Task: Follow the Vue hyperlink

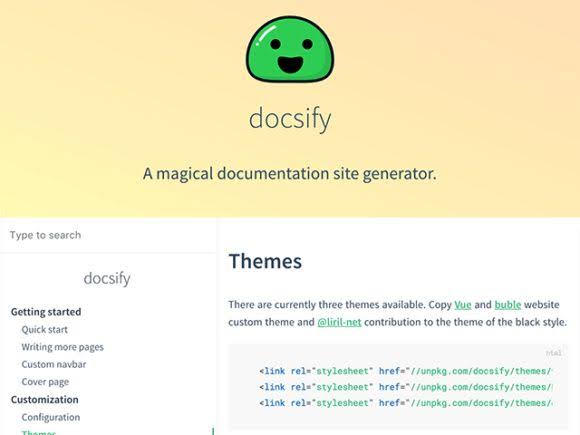Action: (463, 305)
